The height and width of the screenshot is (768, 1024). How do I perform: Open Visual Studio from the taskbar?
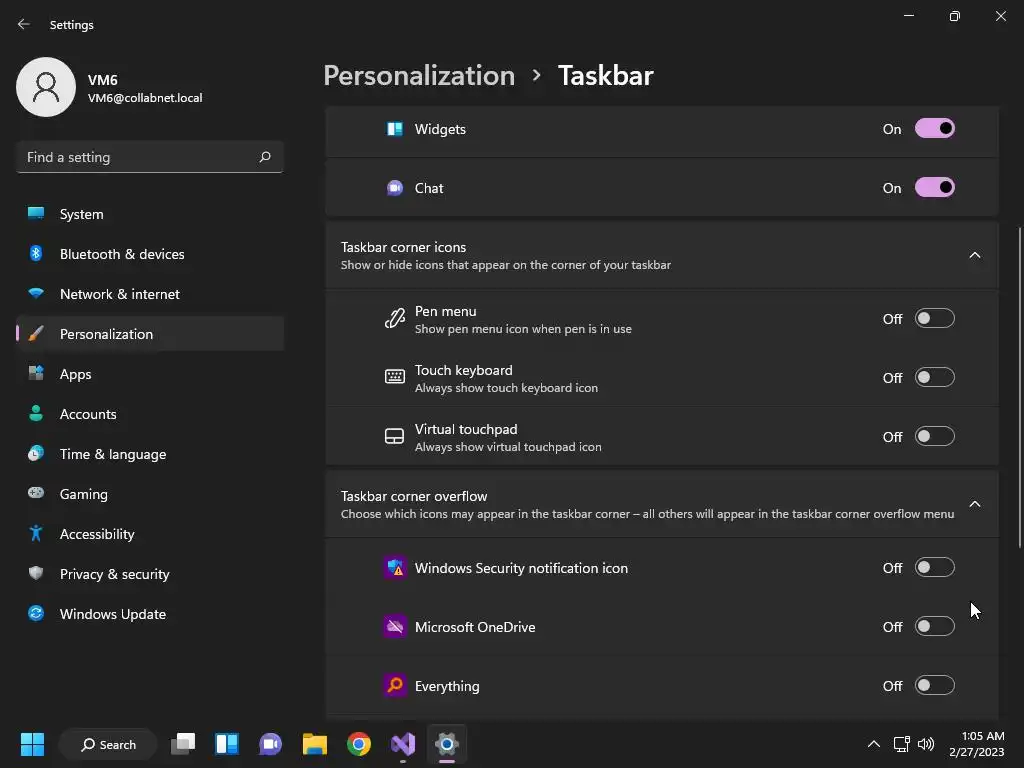coord(403,744)
